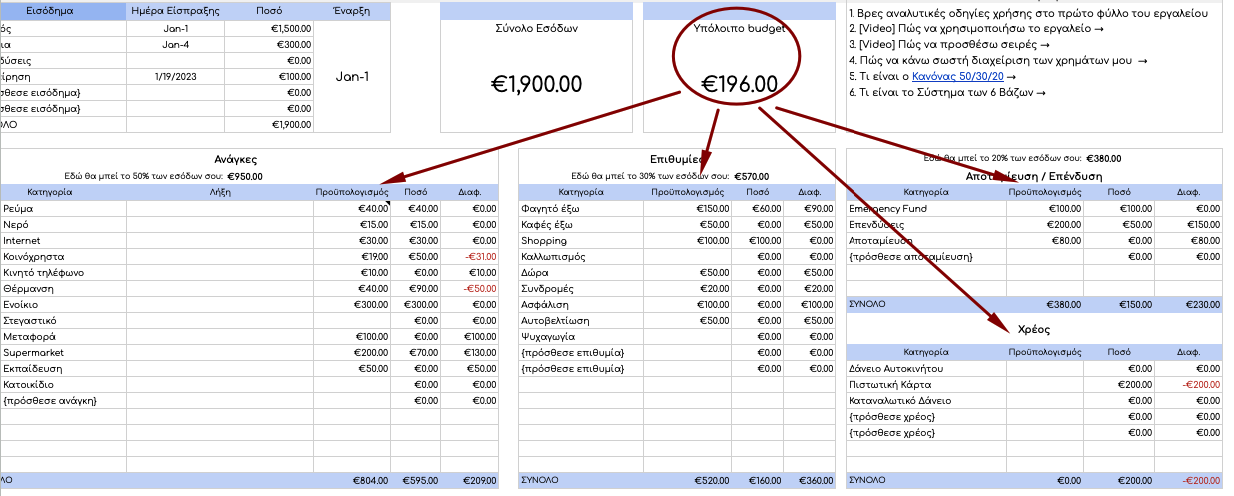The width and height of the screenshot is (1234, 496).
Task: Click the Λήξη column header
Action: [220, 191]
